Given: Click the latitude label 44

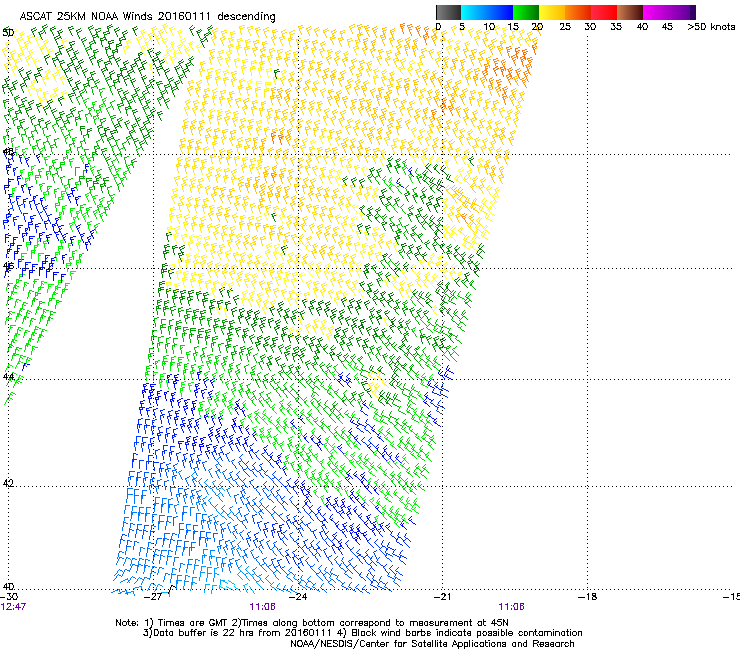Looking at the screenshot, I should click(x=8, y=377).
